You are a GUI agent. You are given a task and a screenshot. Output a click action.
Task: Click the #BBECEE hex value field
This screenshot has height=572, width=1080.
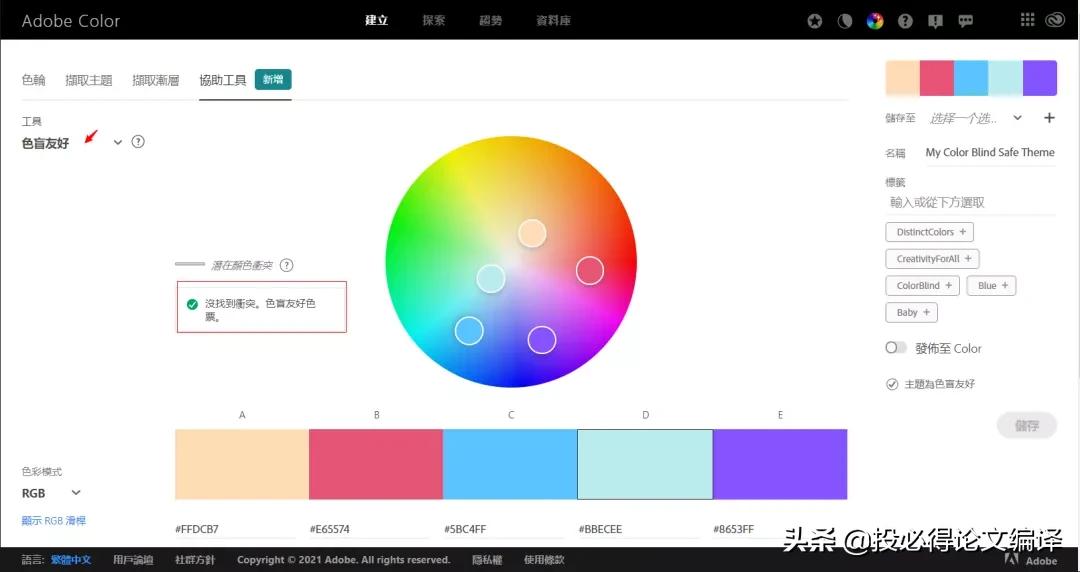pos(638,529)
